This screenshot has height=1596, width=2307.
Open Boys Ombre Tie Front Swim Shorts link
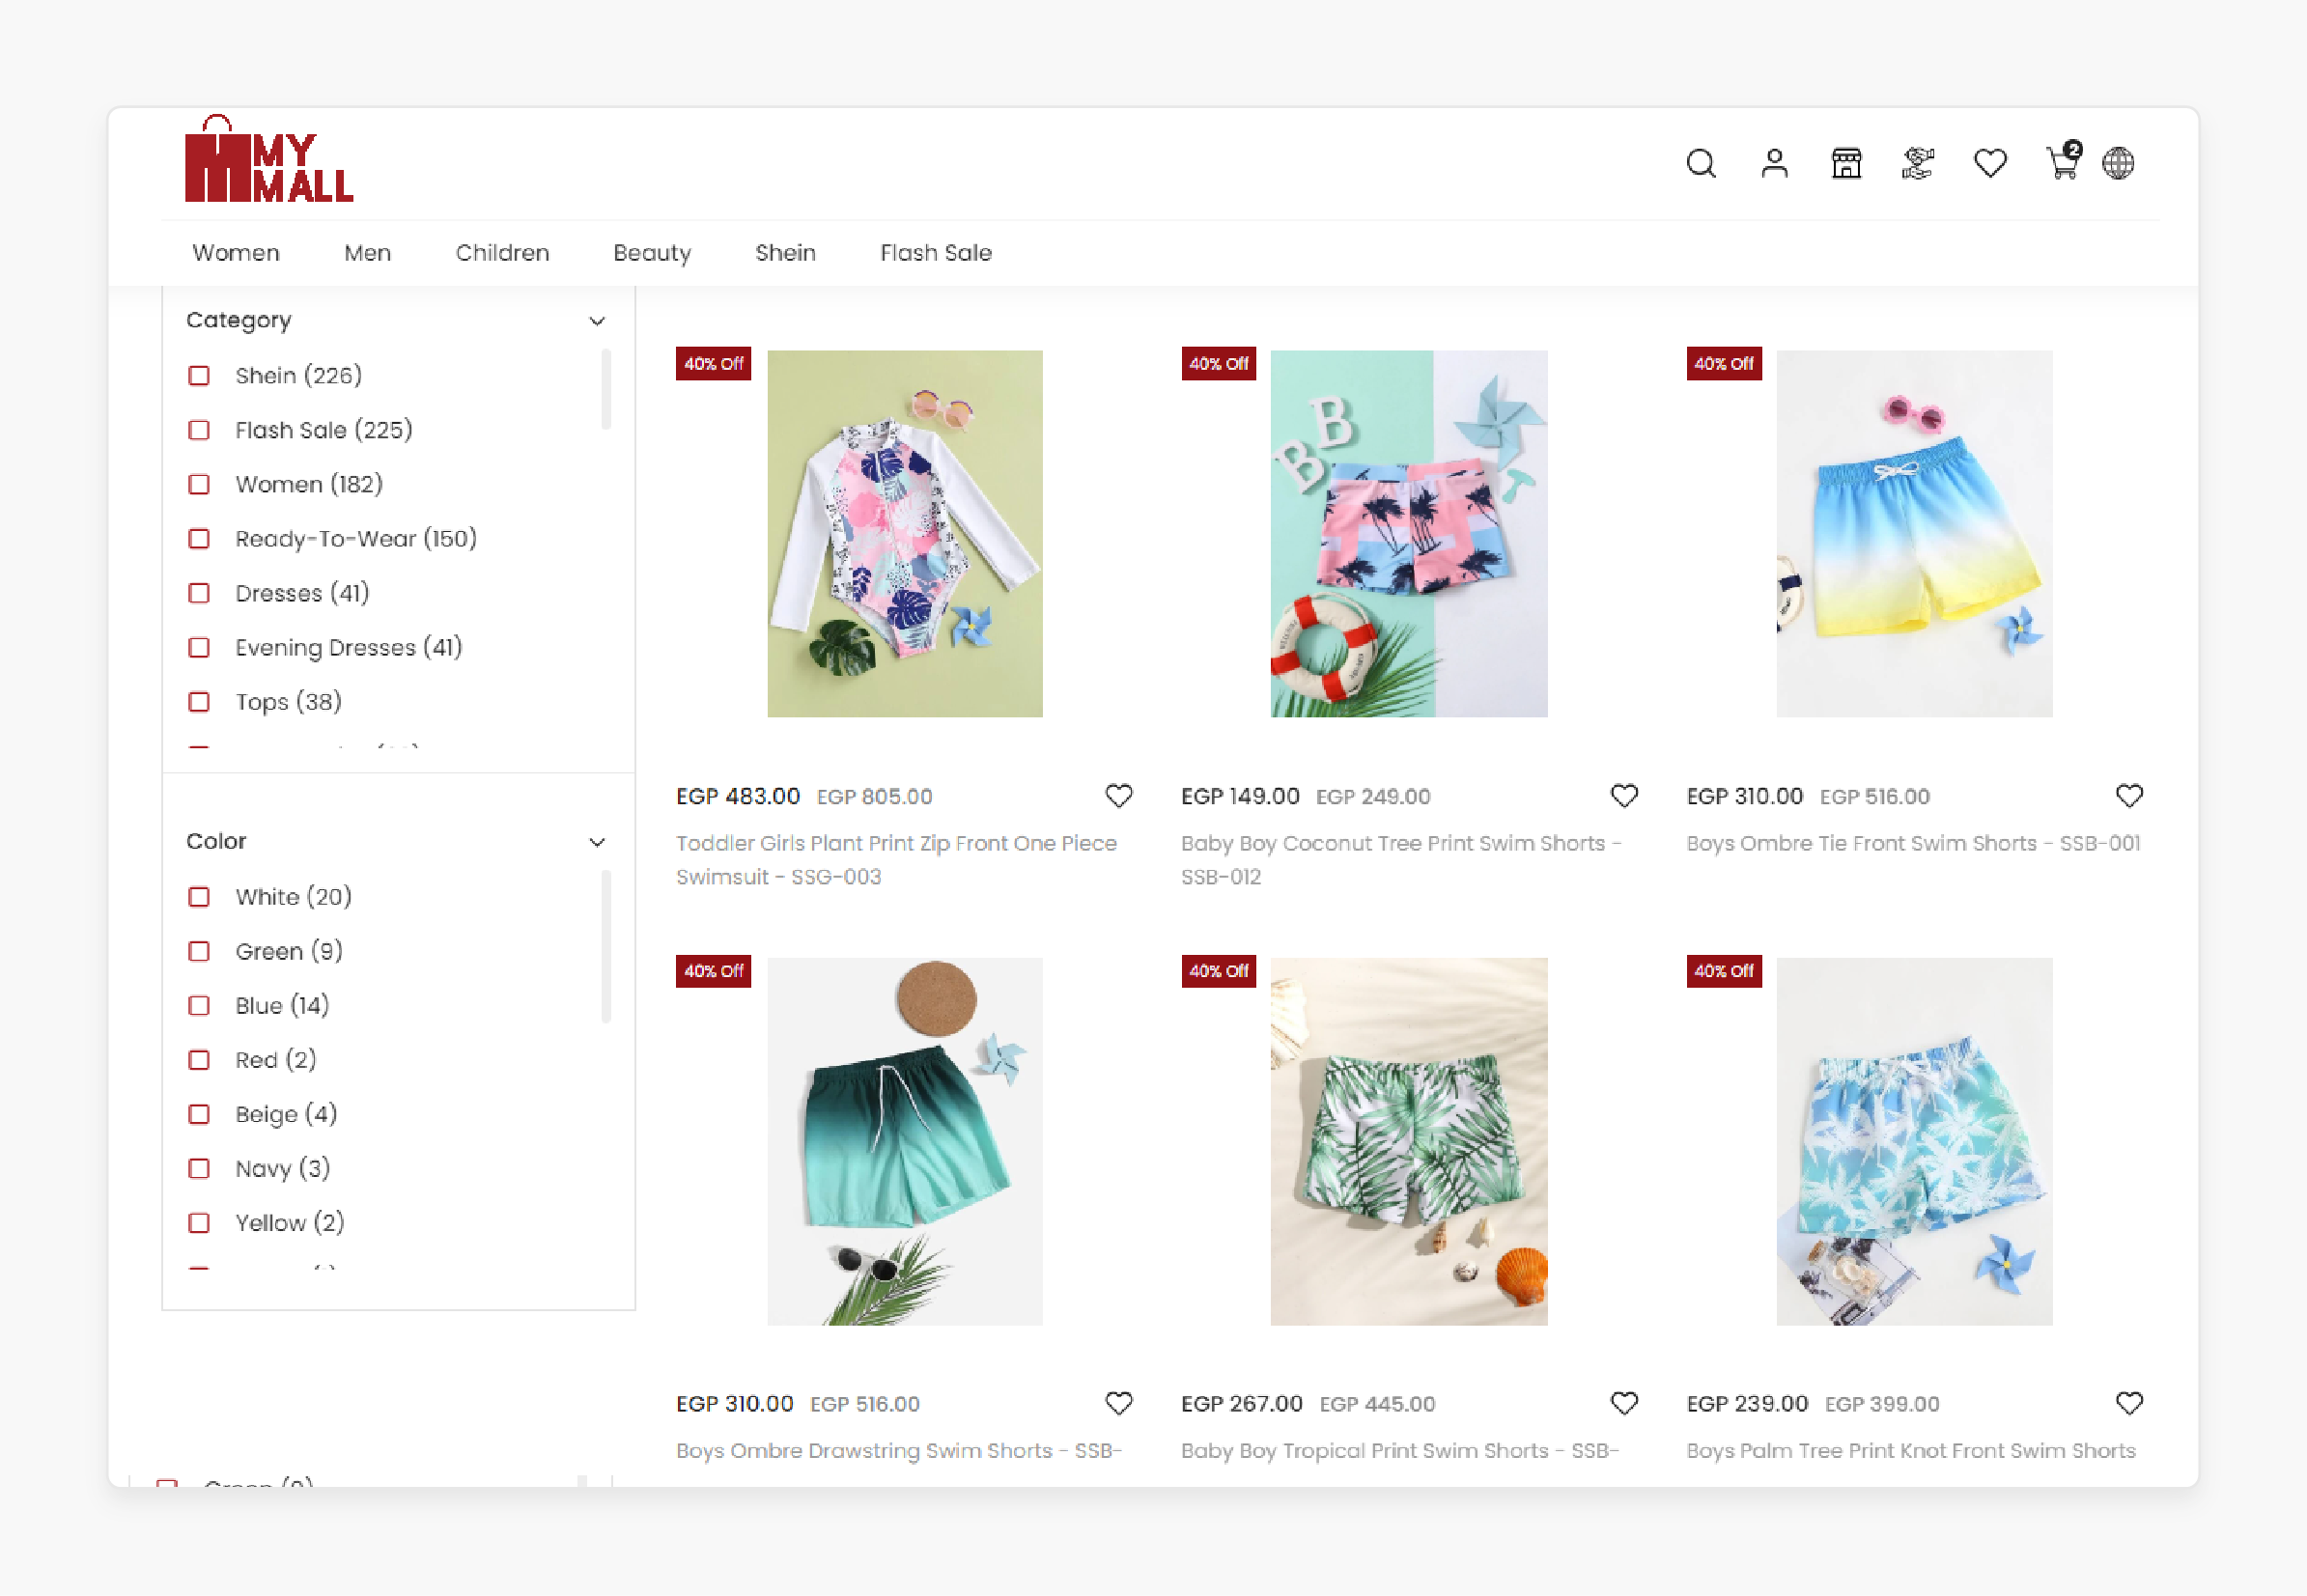click(x=1913, y=843)
